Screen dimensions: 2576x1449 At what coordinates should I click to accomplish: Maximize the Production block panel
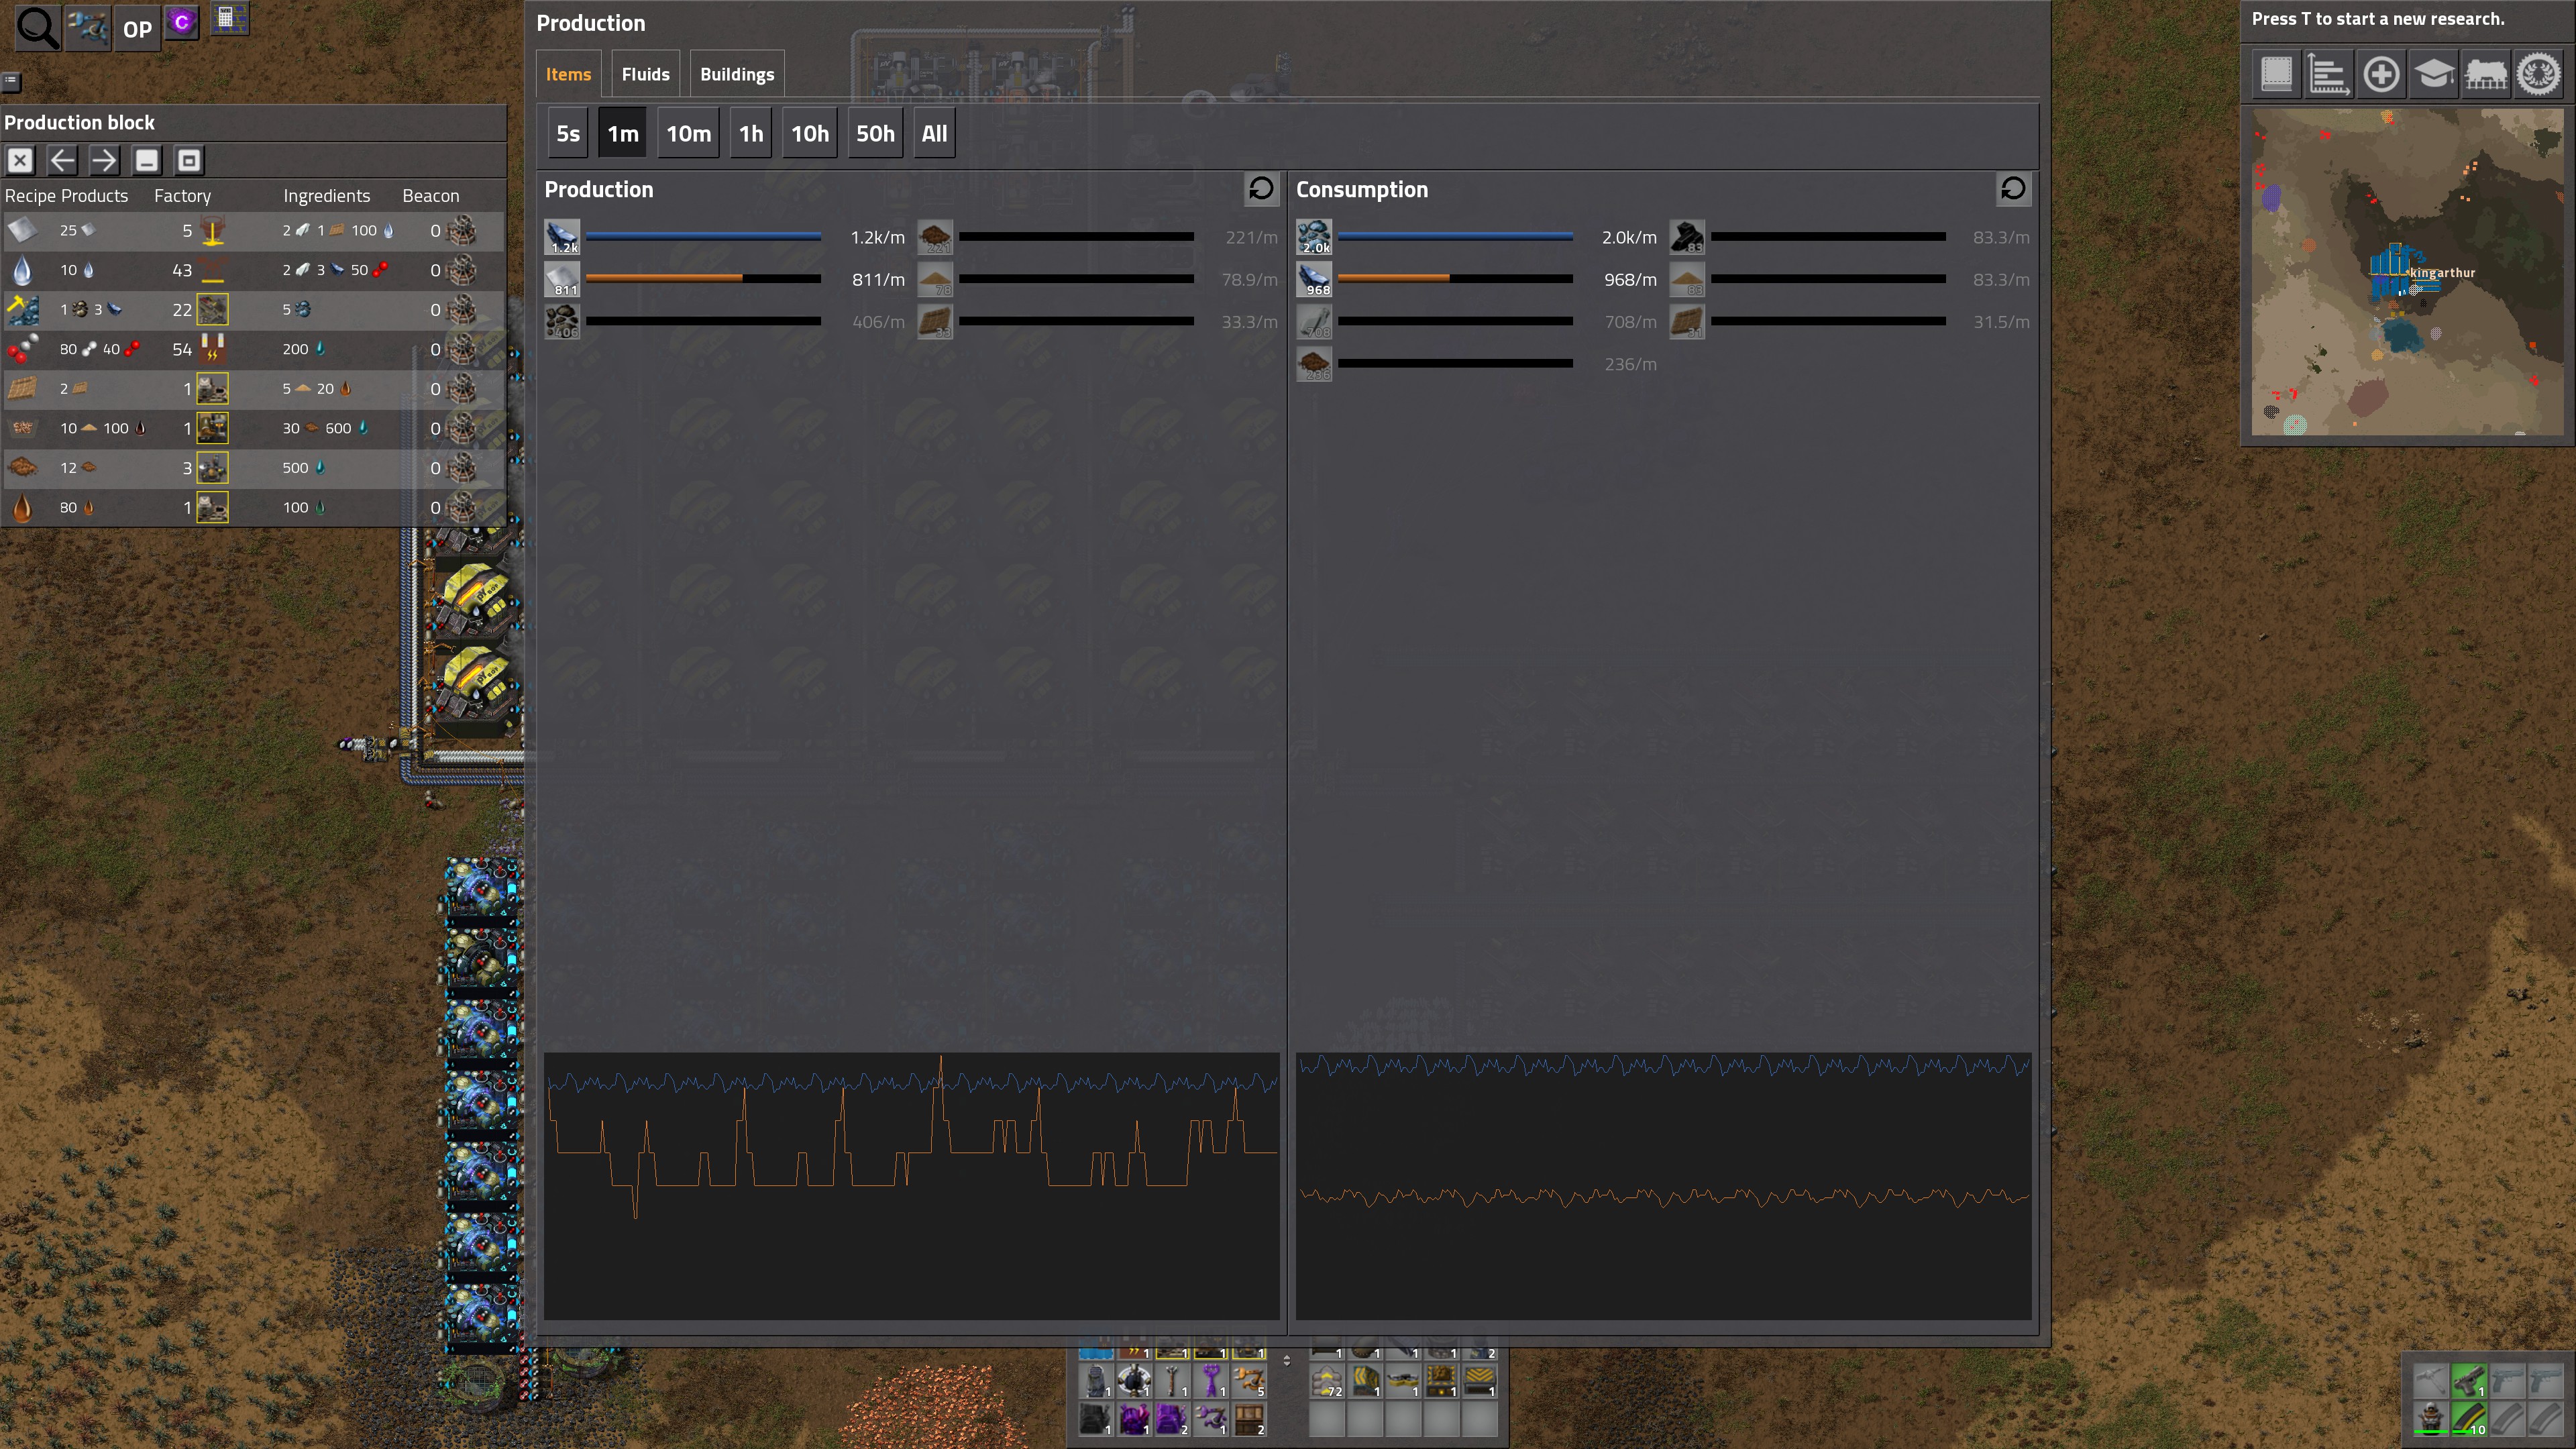189,160
